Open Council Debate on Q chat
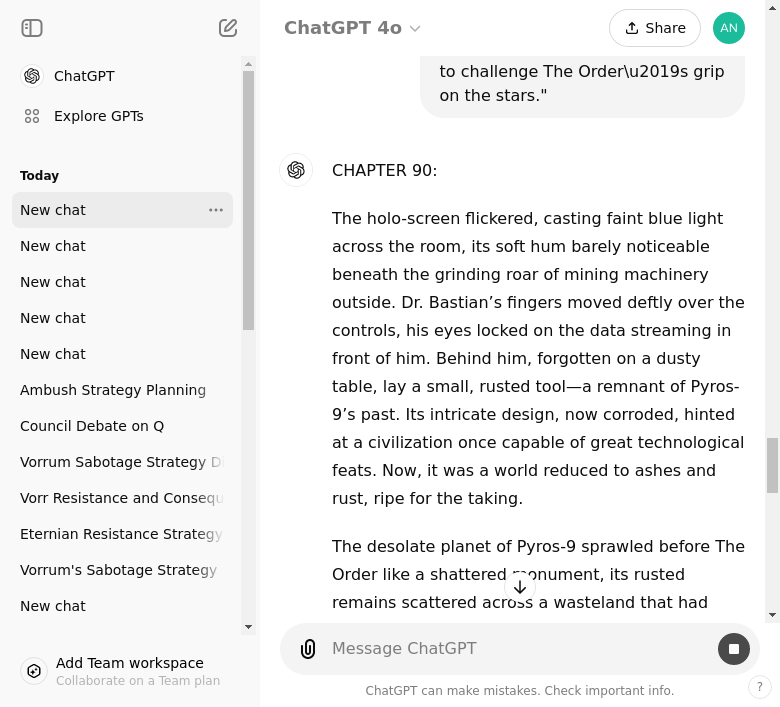Viewport: 780px width, 707px height. point(92,426)
